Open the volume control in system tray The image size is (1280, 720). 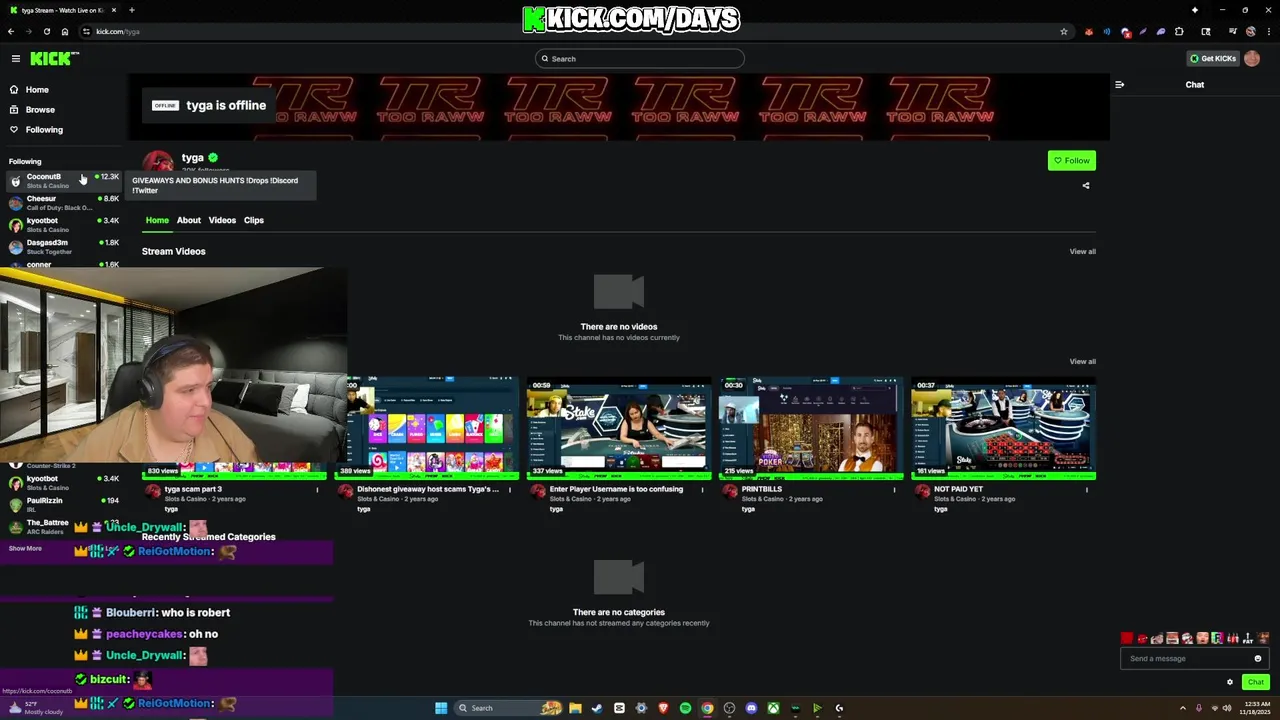1227,708
